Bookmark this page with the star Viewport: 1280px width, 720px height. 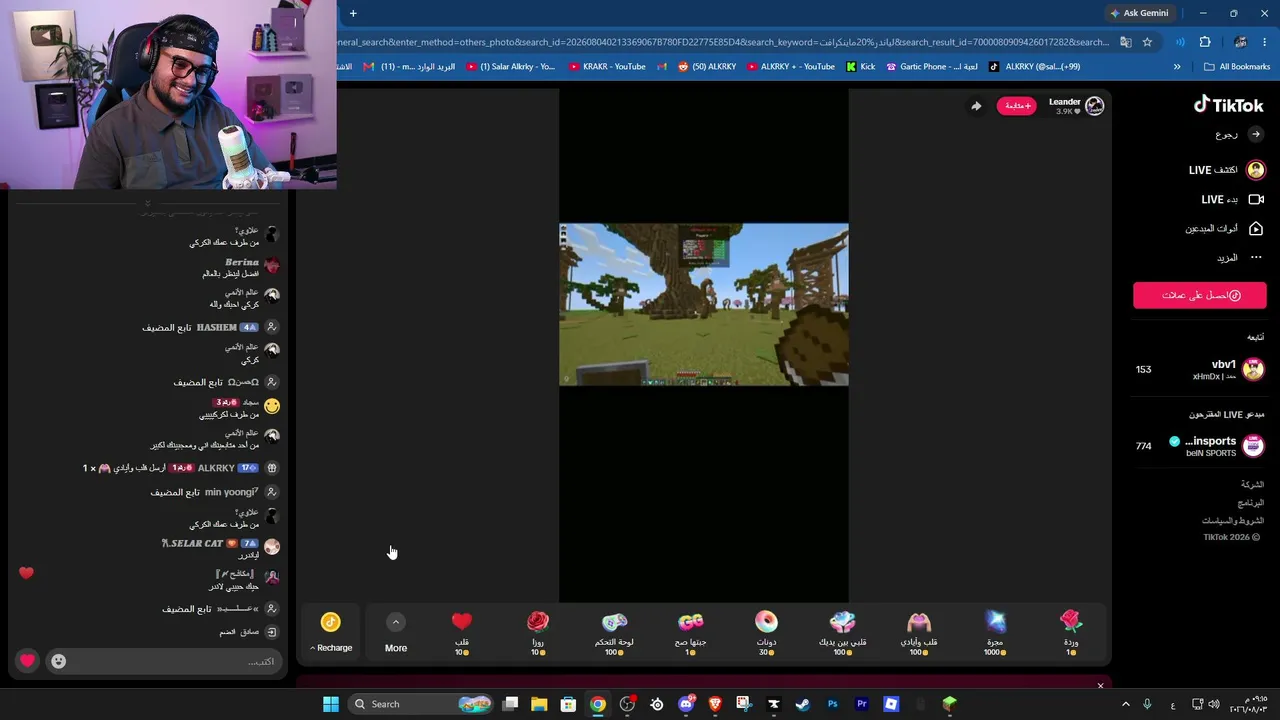1147,42
